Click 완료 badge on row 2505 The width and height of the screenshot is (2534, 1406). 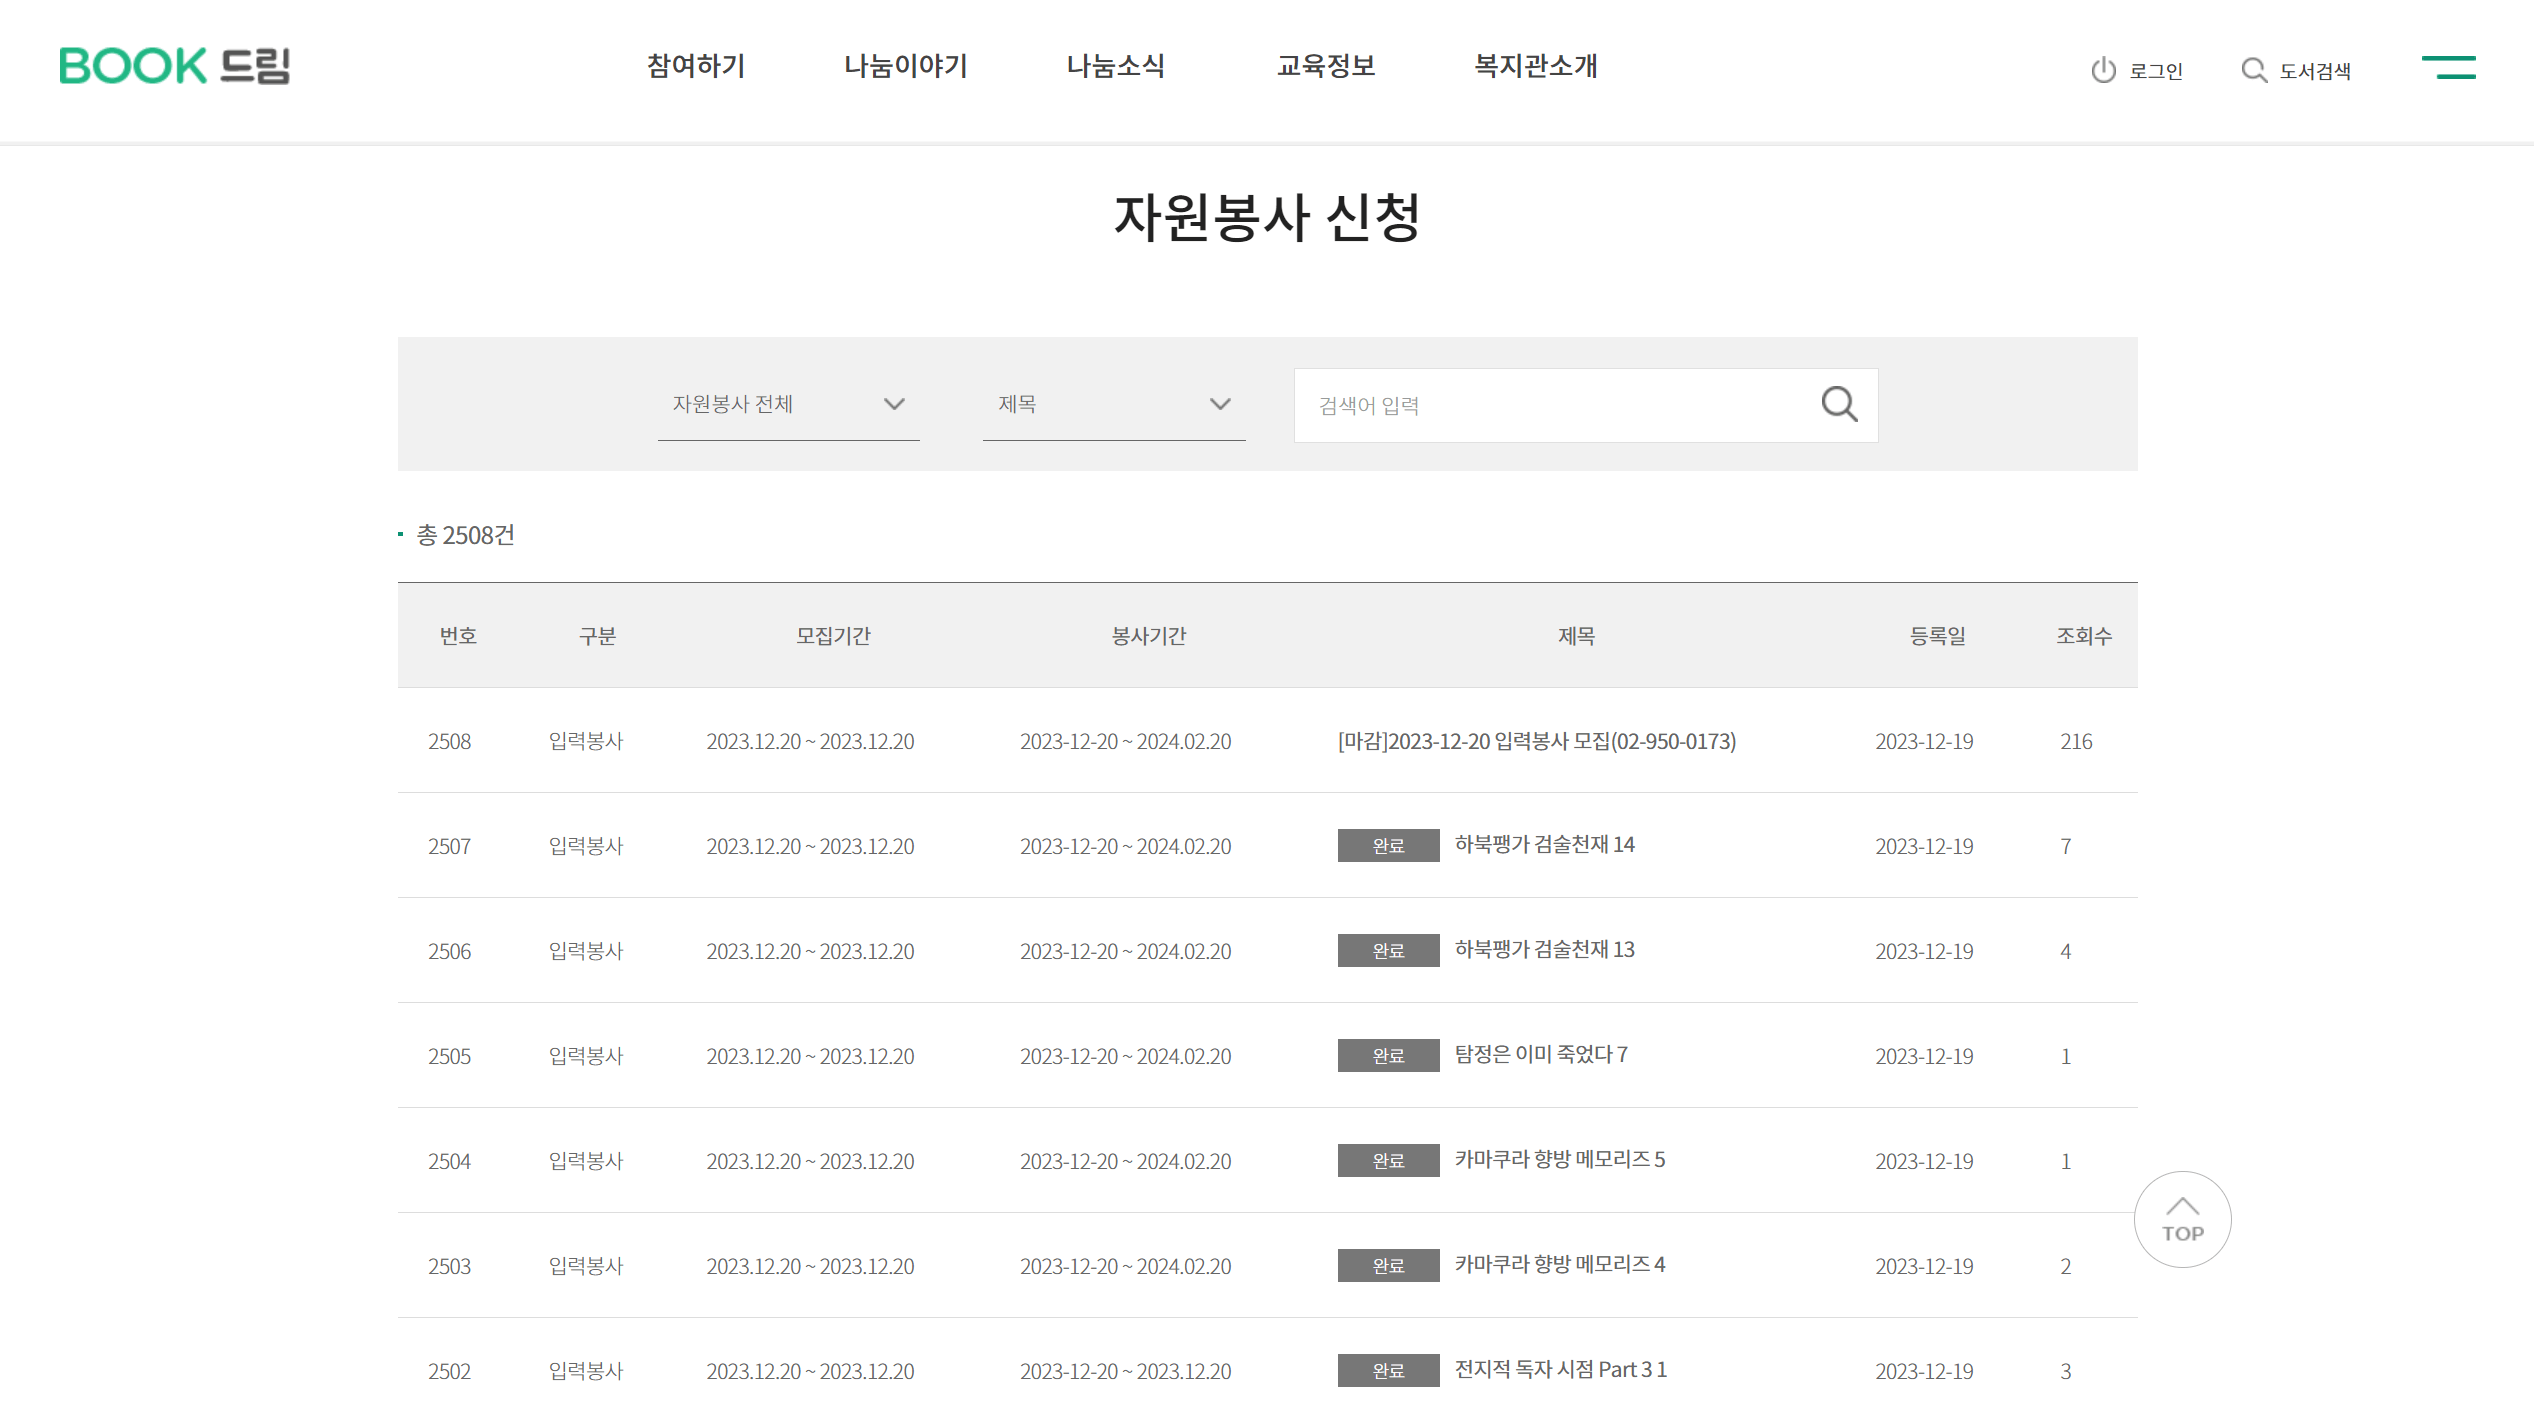(x=1388, y=1056)
